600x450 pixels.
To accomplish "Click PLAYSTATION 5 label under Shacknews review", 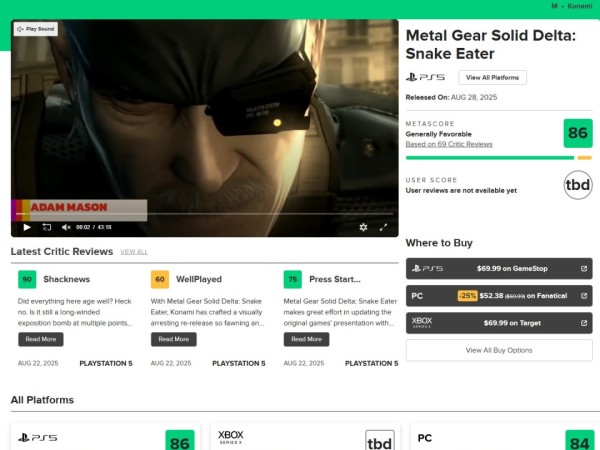I will click(106, 364).
